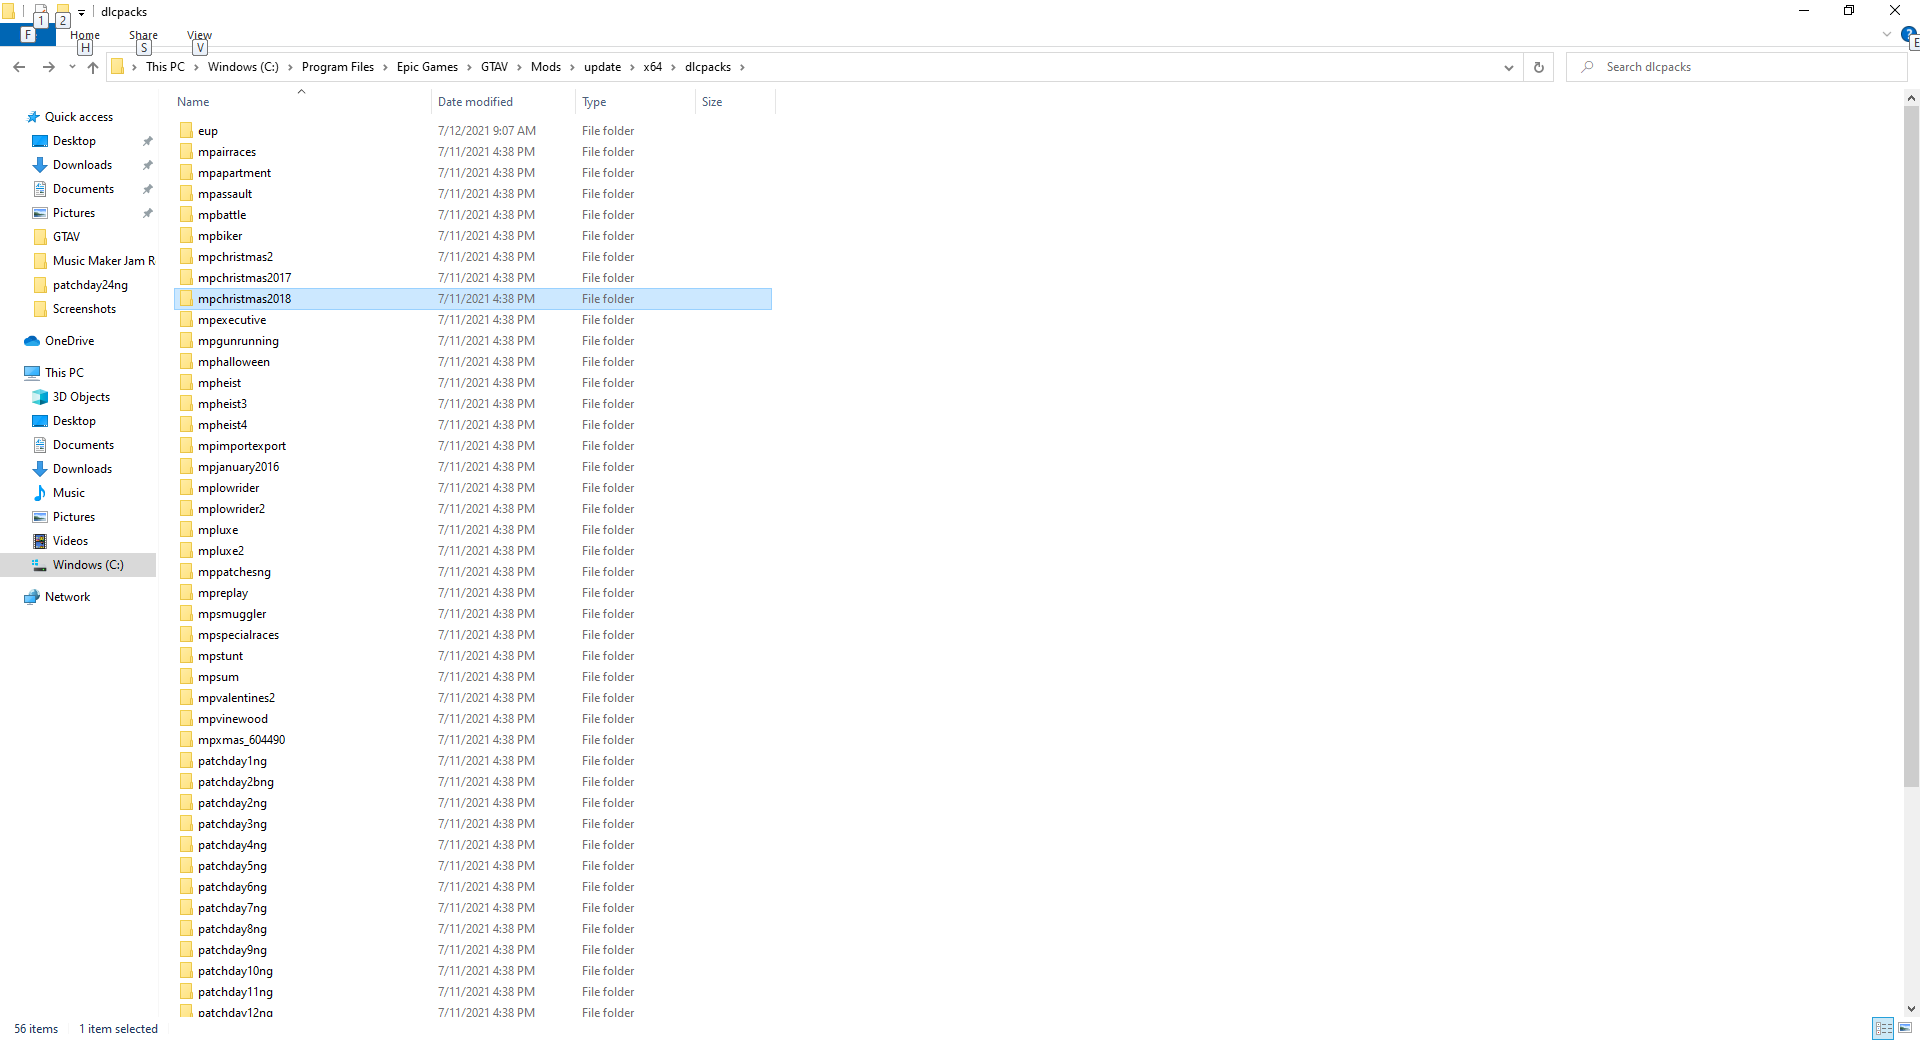Expand the chevron after GTAV breadcrumb

click(x=519, y=67)
